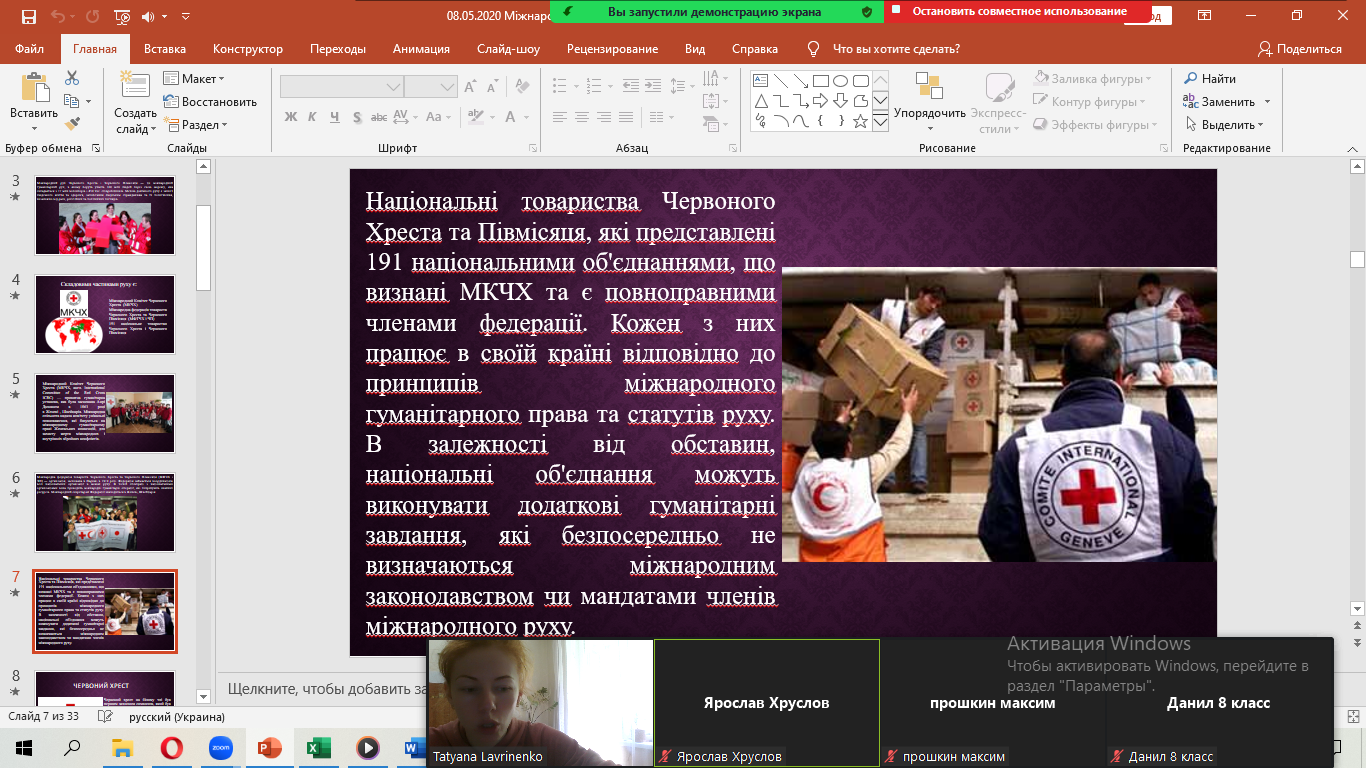Increase font size with large A icon
The width and height of the screenshot is (1366, 768).
pos(472,87)
